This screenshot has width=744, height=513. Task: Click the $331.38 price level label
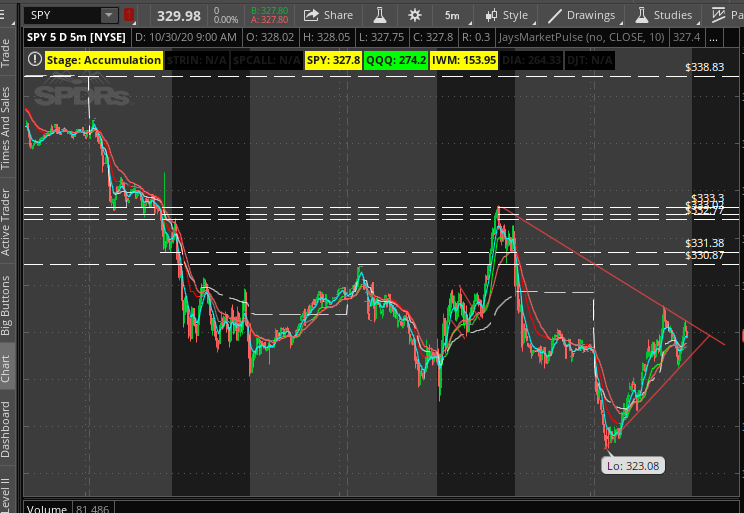[x=705, y=243]
